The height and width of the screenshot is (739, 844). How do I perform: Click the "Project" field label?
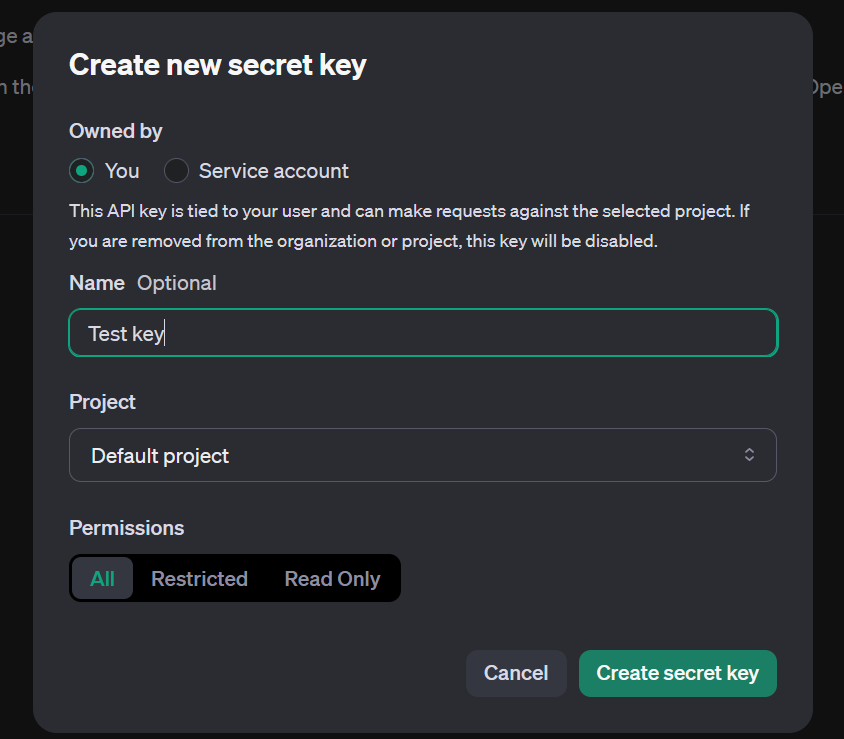tap(102, 402)
